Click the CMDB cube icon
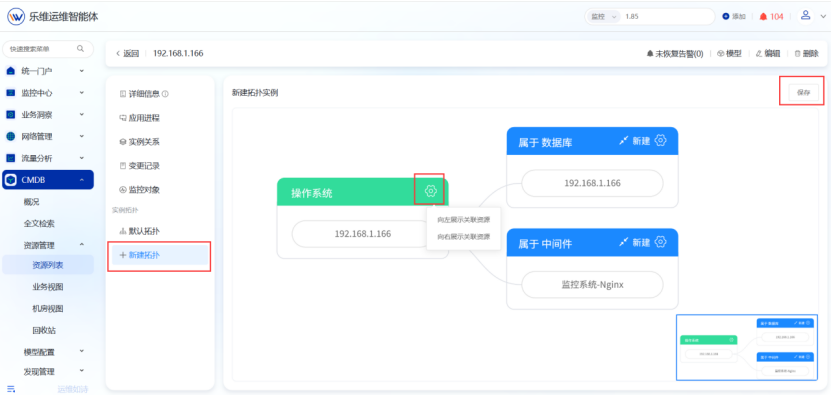Screen dimensions: 831x396 point(11,180)
